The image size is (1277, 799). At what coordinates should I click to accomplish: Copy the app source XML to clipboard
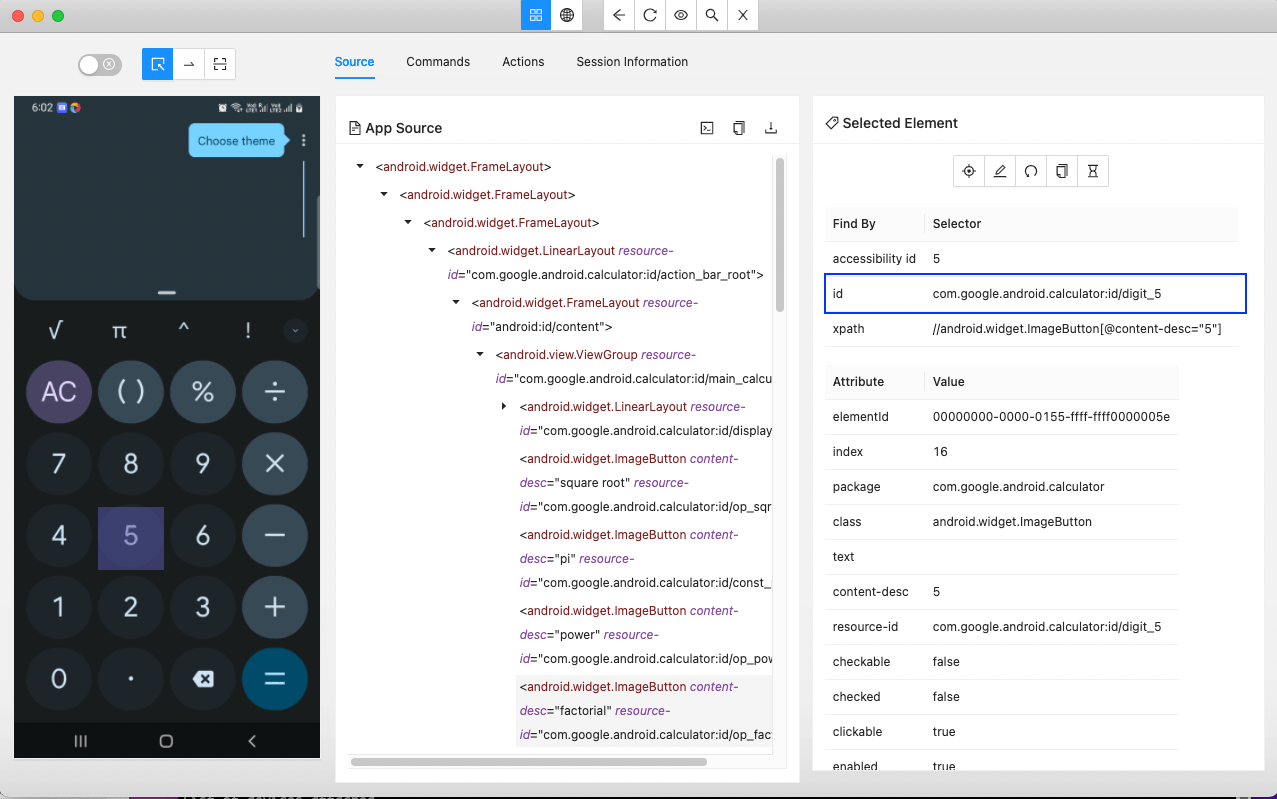(738, 128)
